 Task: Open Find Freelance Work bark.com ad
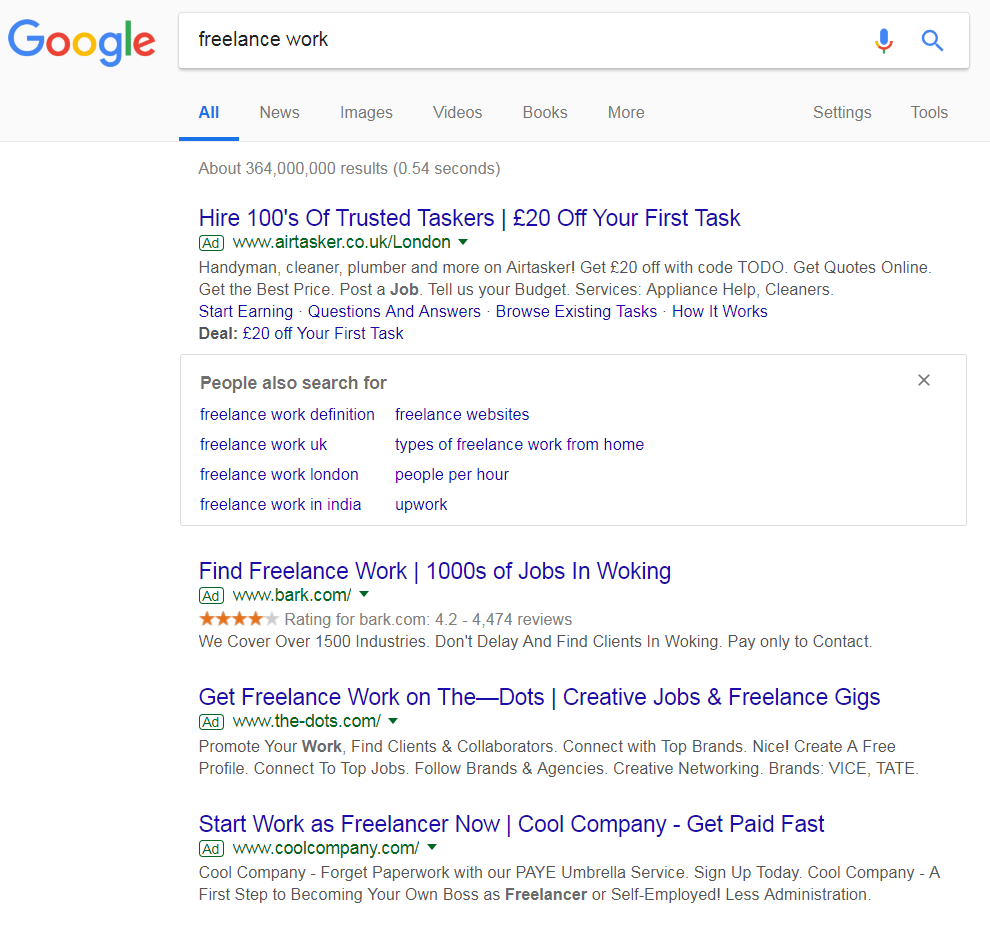(434, 571)
